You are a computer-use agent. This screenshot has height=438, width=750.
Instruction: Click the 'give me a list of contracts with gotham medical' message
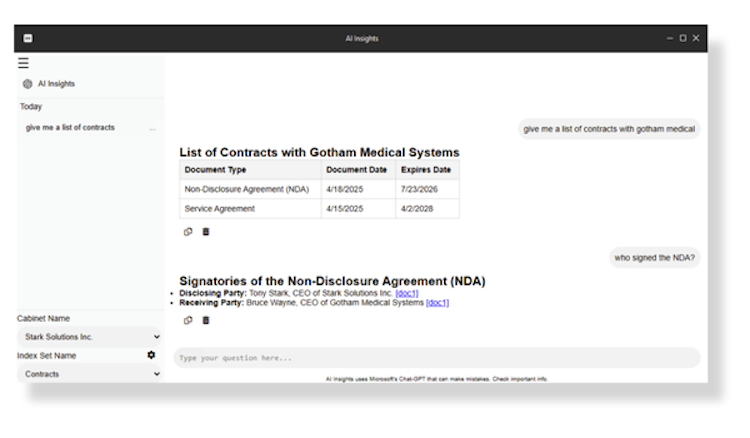pyautogui.click(x=609, y=129)
